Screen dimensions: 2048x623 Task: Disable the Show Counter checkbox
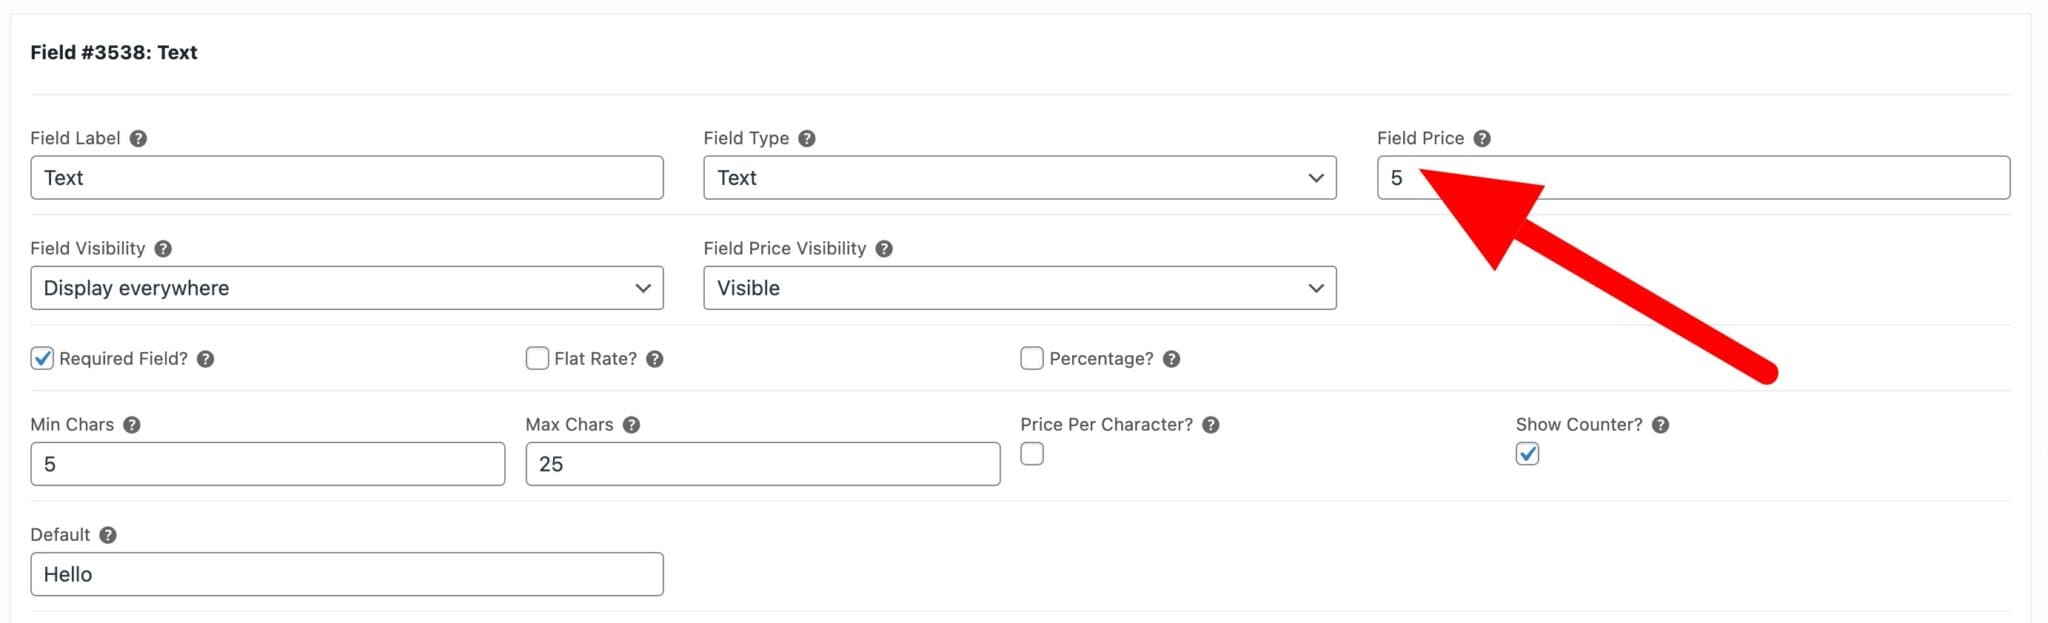click(1527, 454)
